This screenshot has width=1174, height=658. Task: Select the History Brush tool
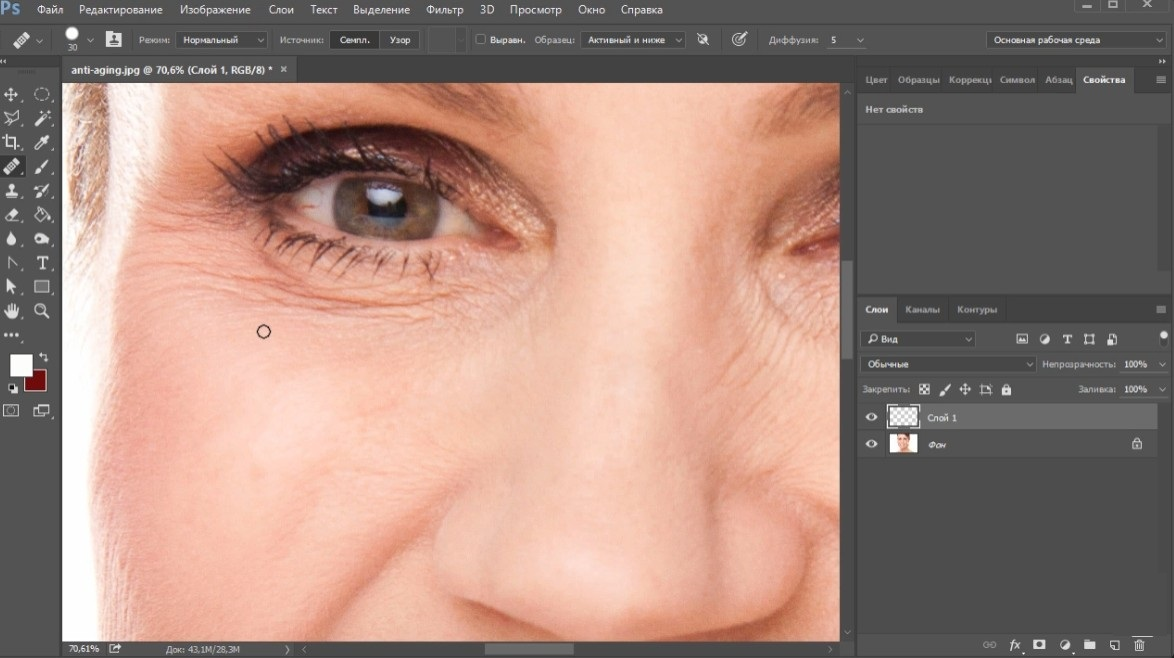click(42, 190)
